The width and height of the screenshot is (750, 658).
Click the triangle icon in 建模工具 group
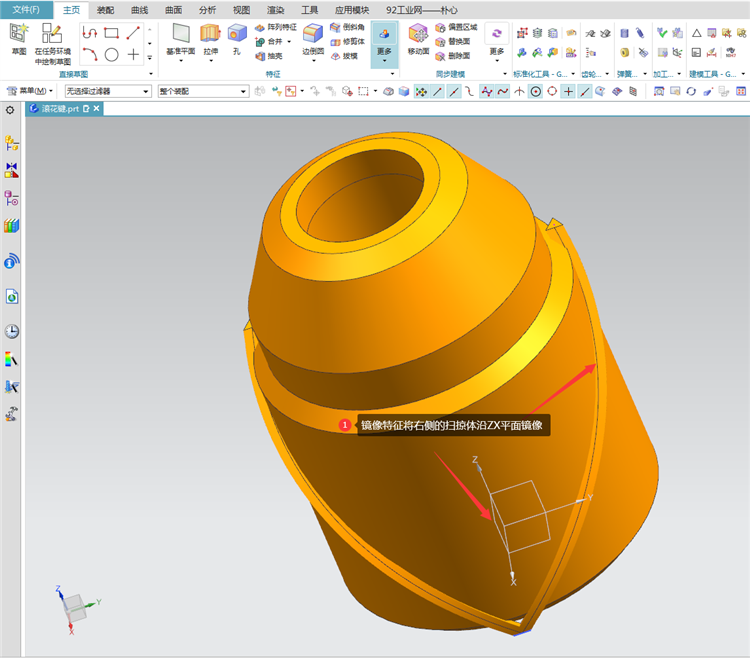point(696,33)
